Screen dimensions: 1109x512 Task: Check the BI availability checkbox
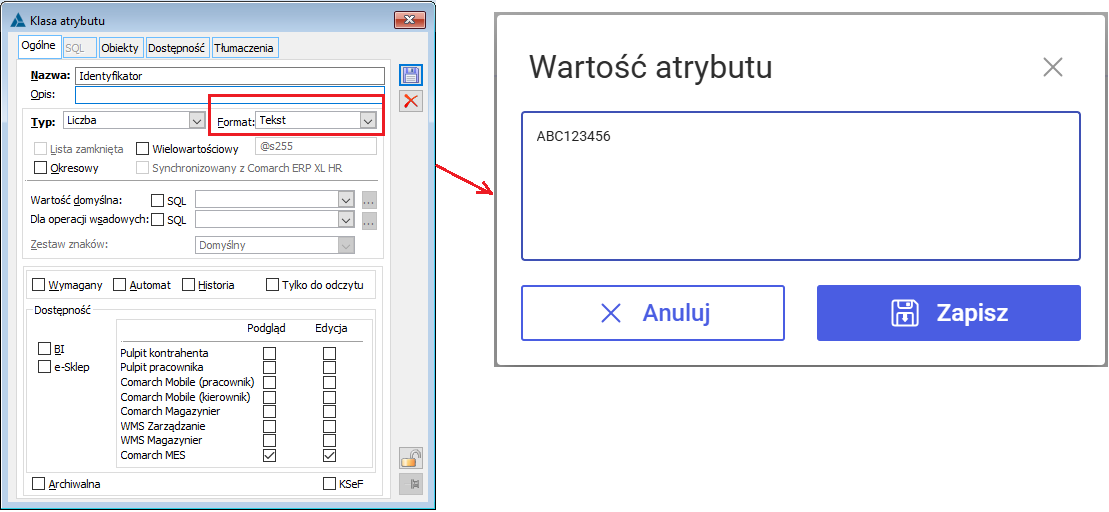pos(45,349)
